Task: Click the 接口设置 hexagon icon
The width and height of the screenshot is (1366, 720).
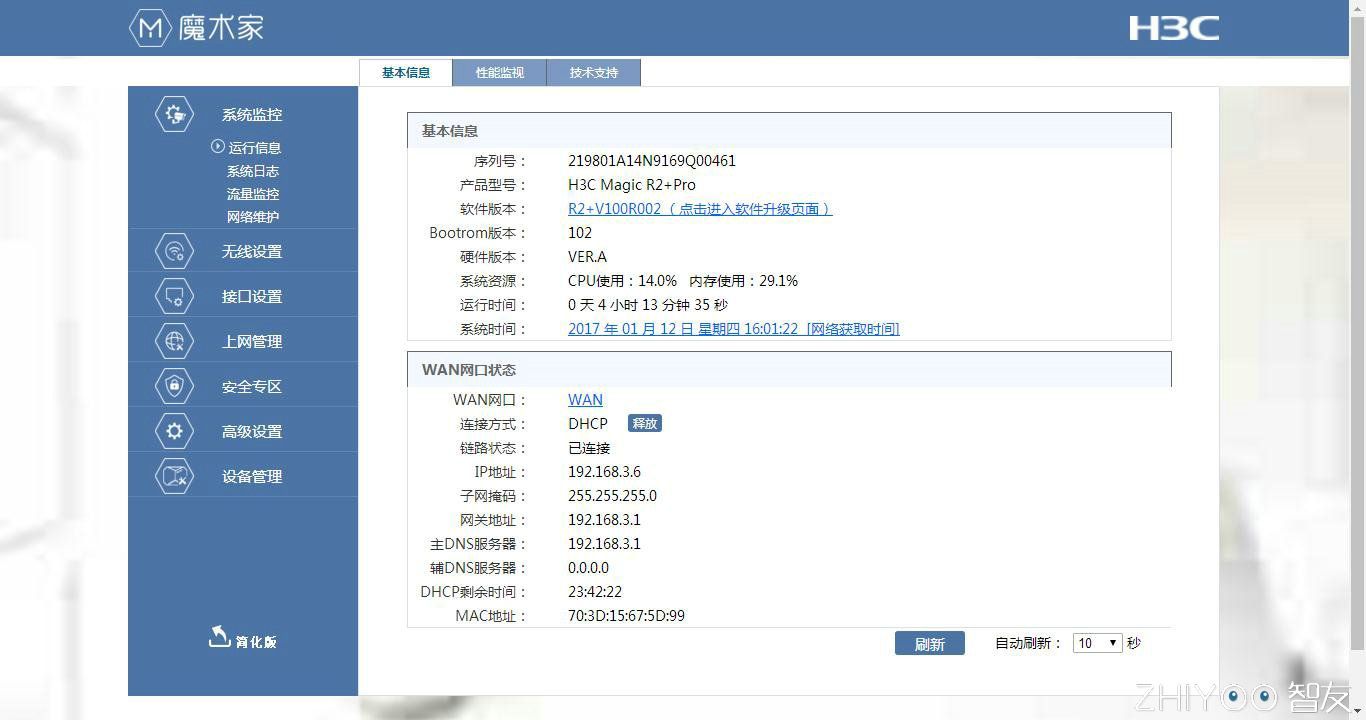Action: pyautogui.click(x=175, y=296)
